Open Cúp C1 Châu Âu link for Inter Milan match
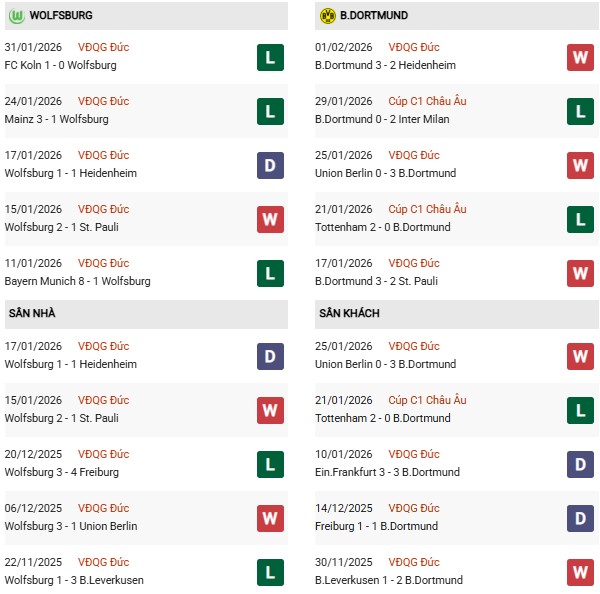This screenshot has height=594, width=600. (x=431, y=101)
